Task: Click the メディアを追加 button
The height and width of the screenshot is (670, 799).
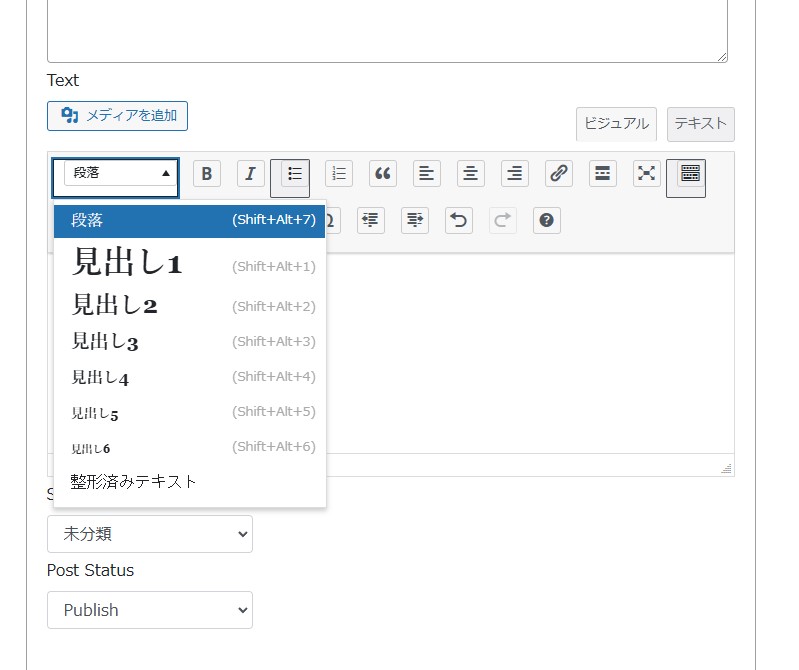Action: 117,116
